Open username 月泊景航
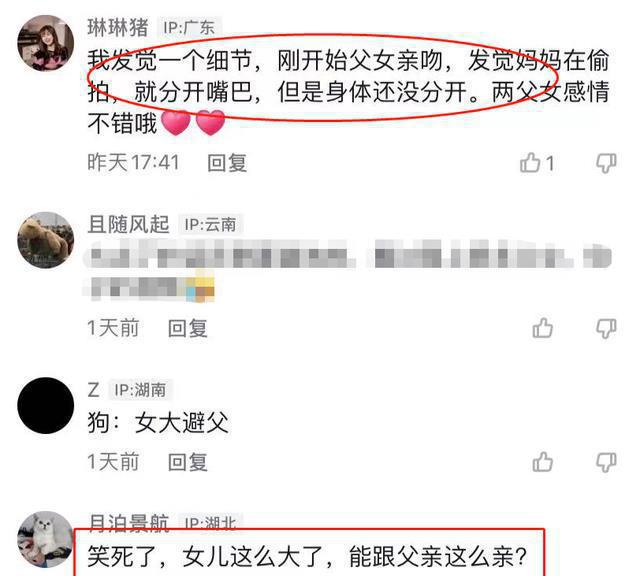 [128, 523]
